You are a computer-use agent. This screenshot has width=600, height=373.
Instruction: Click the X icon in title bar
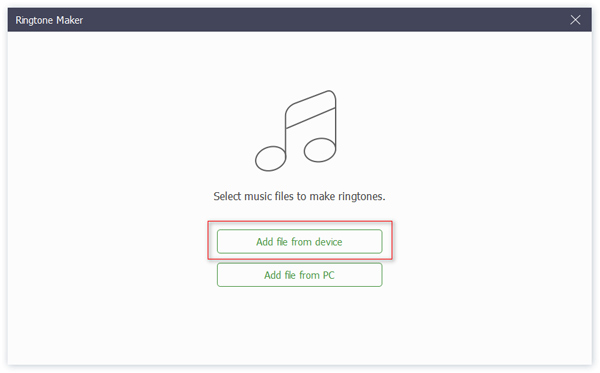coord(575,20)
